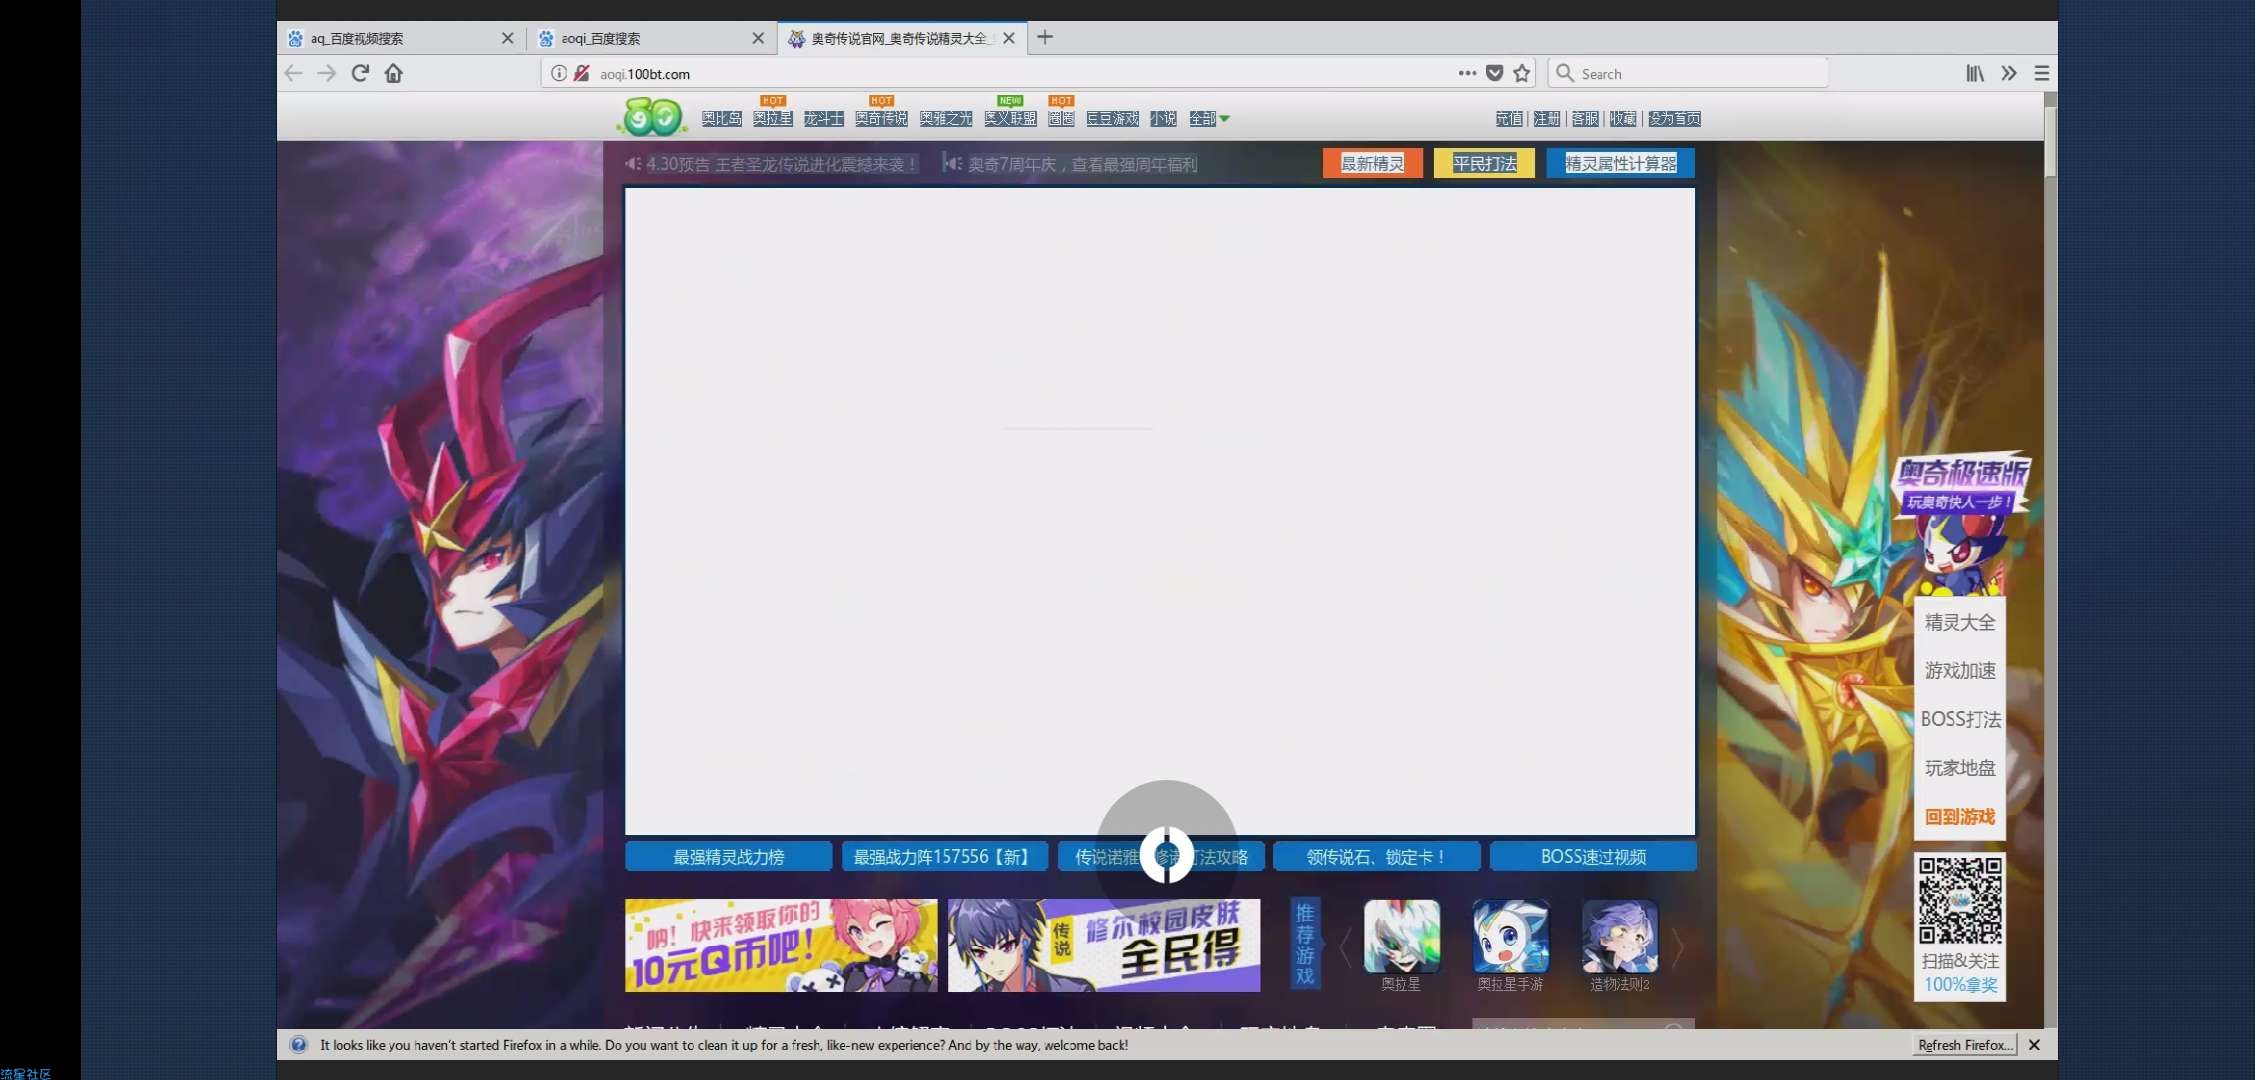Bookmark this page with star
The image size is (2255, 1080).
1522,73
